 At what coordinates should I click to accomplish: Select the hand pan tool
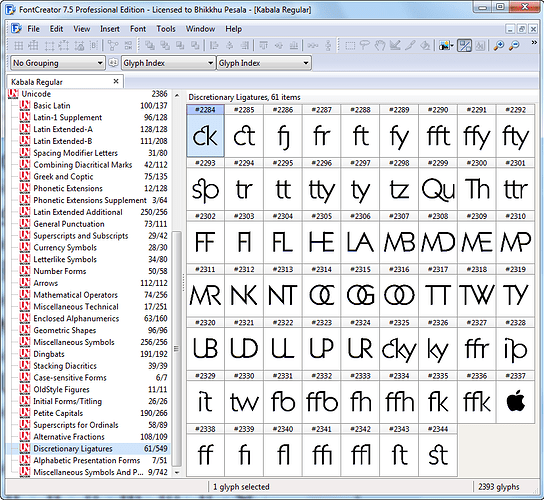point(380,45)
